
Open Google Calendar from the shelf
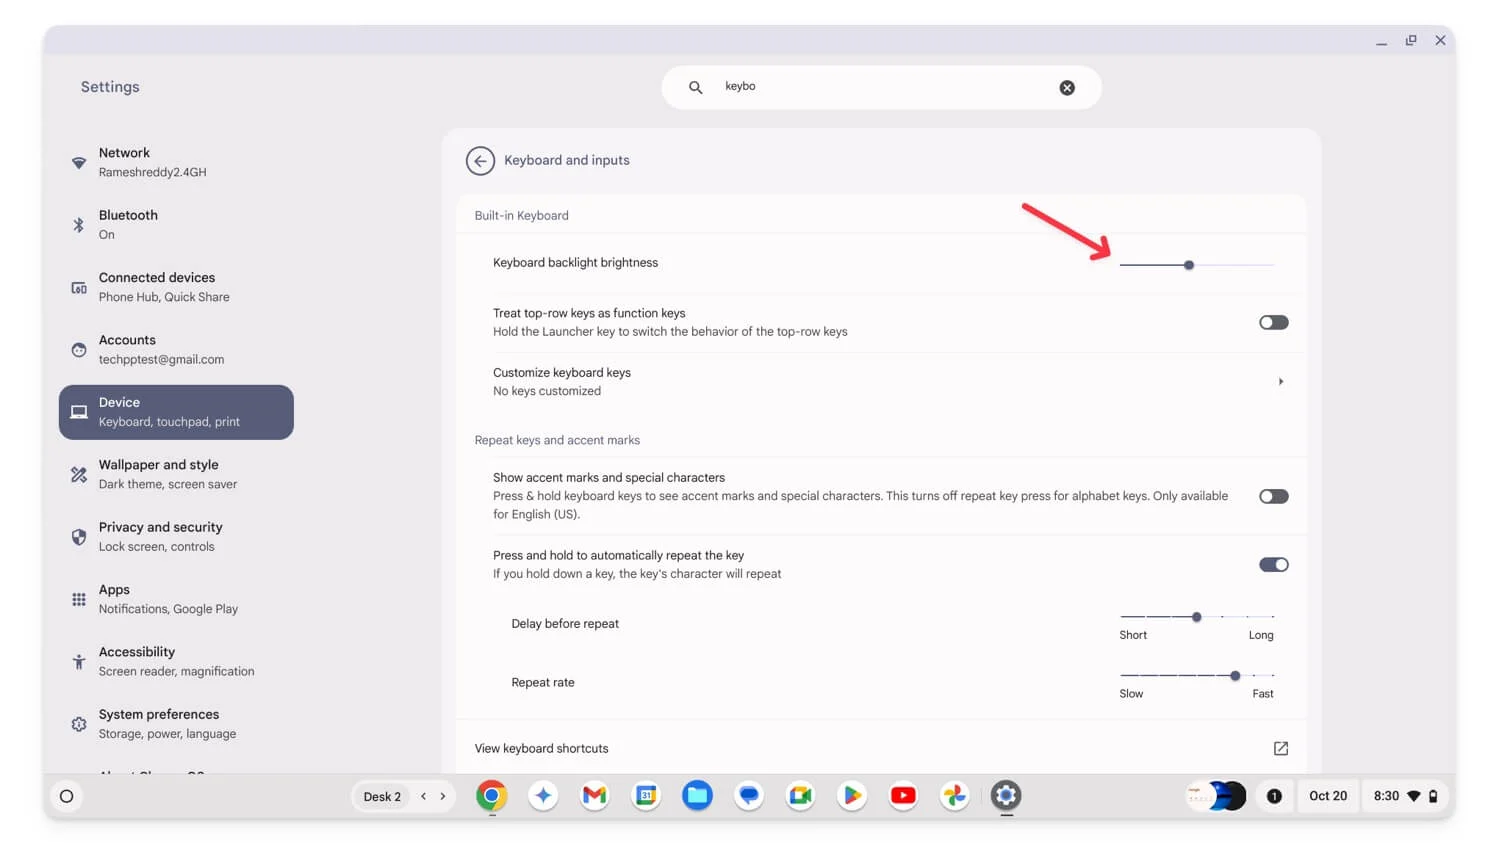click(x=646, y=796)
